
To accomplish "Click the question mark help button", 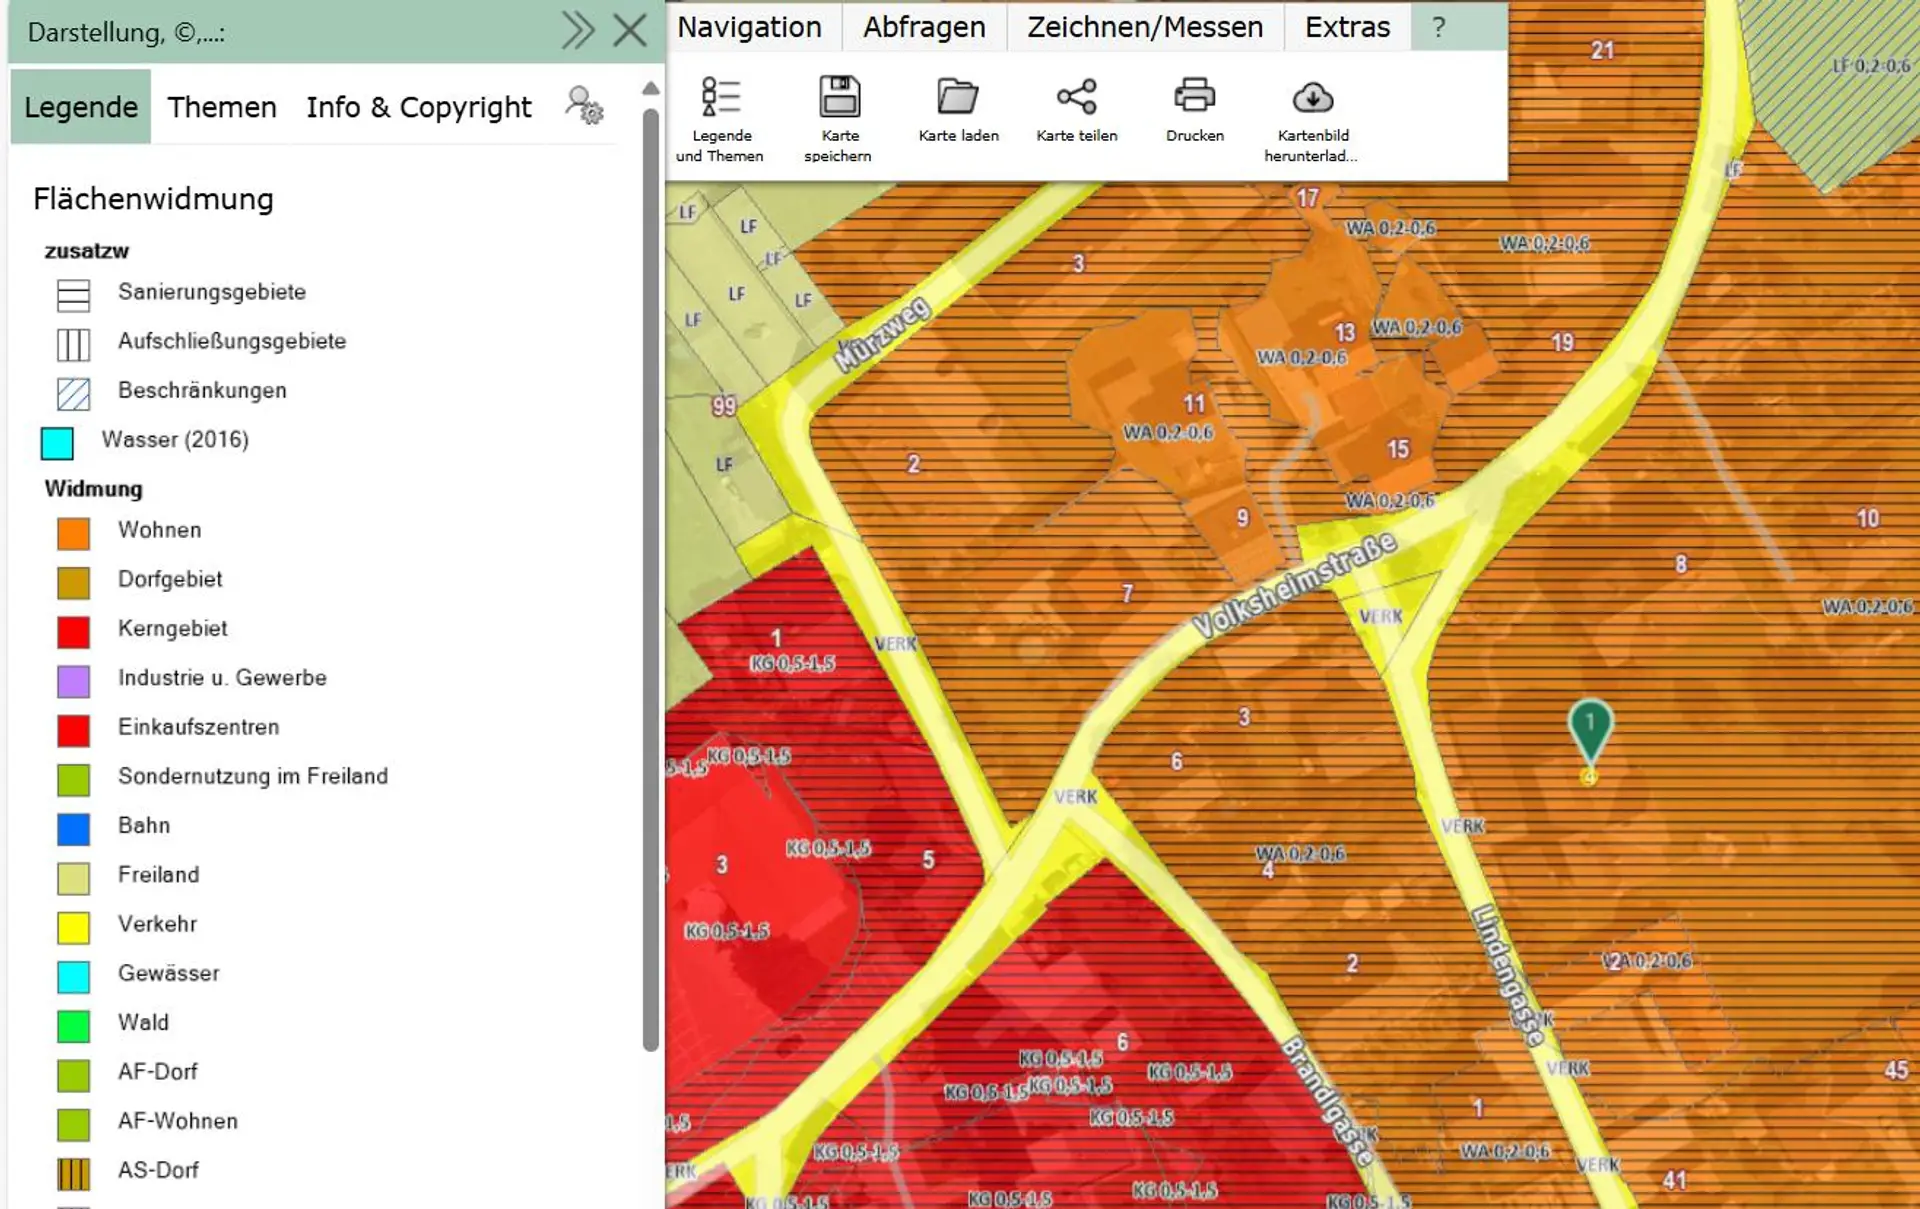I will (x=1438, y=27).
